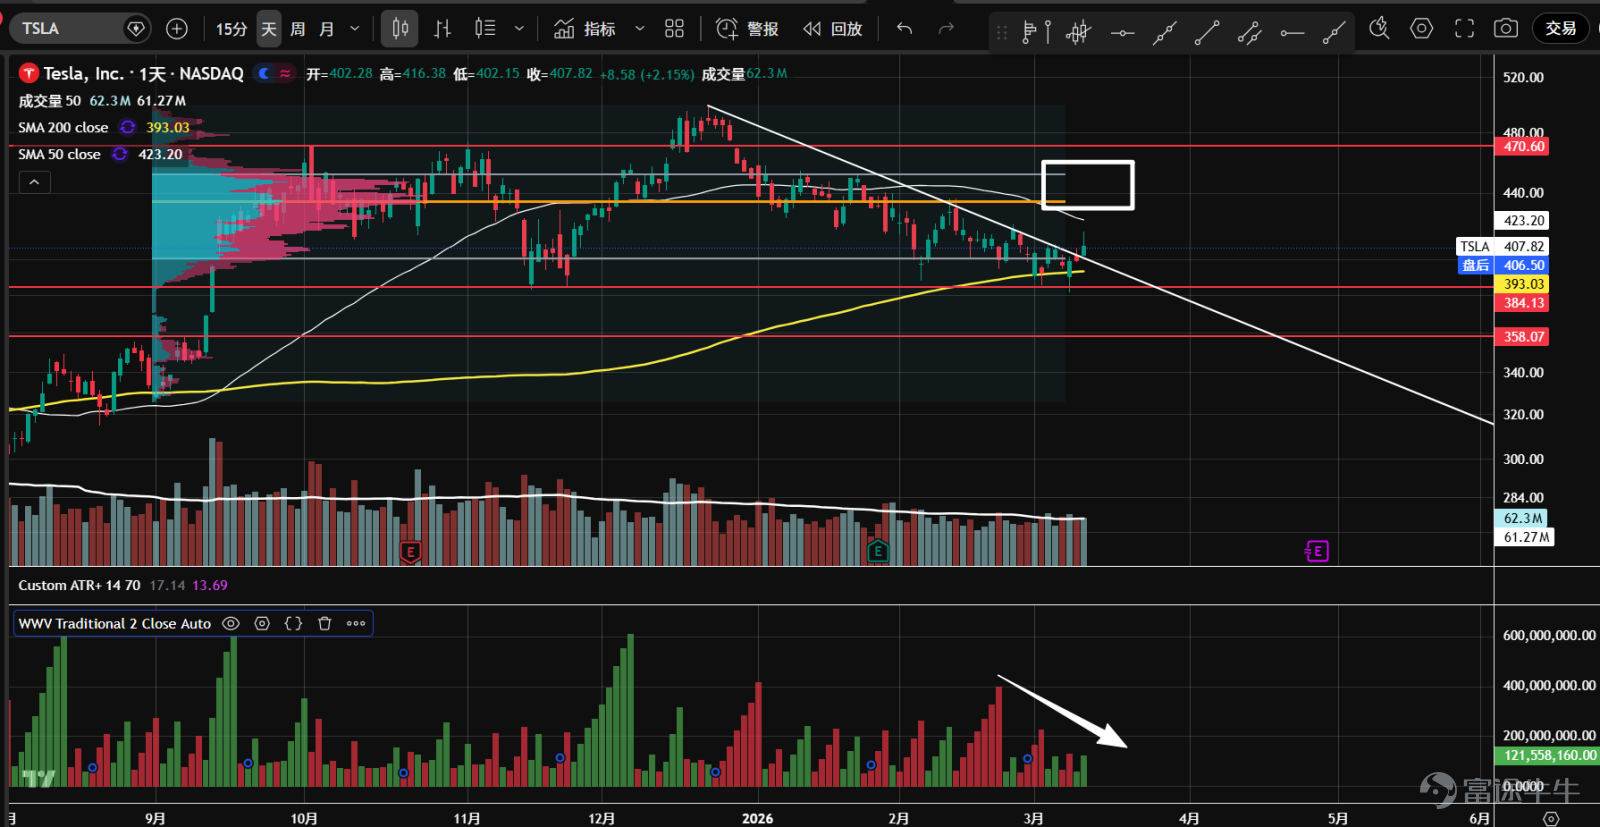Toggle the extended-hours session moon indicator
The height and width of the screenshot is (827, 1600).
pos(264,73)
